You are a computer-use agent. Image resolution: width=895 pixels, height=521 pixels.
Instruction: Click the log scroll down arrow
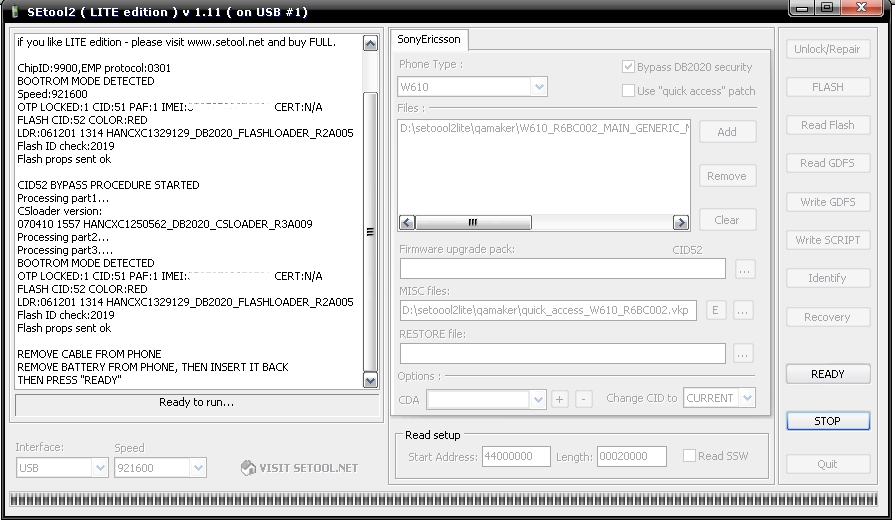coord(370,380)
